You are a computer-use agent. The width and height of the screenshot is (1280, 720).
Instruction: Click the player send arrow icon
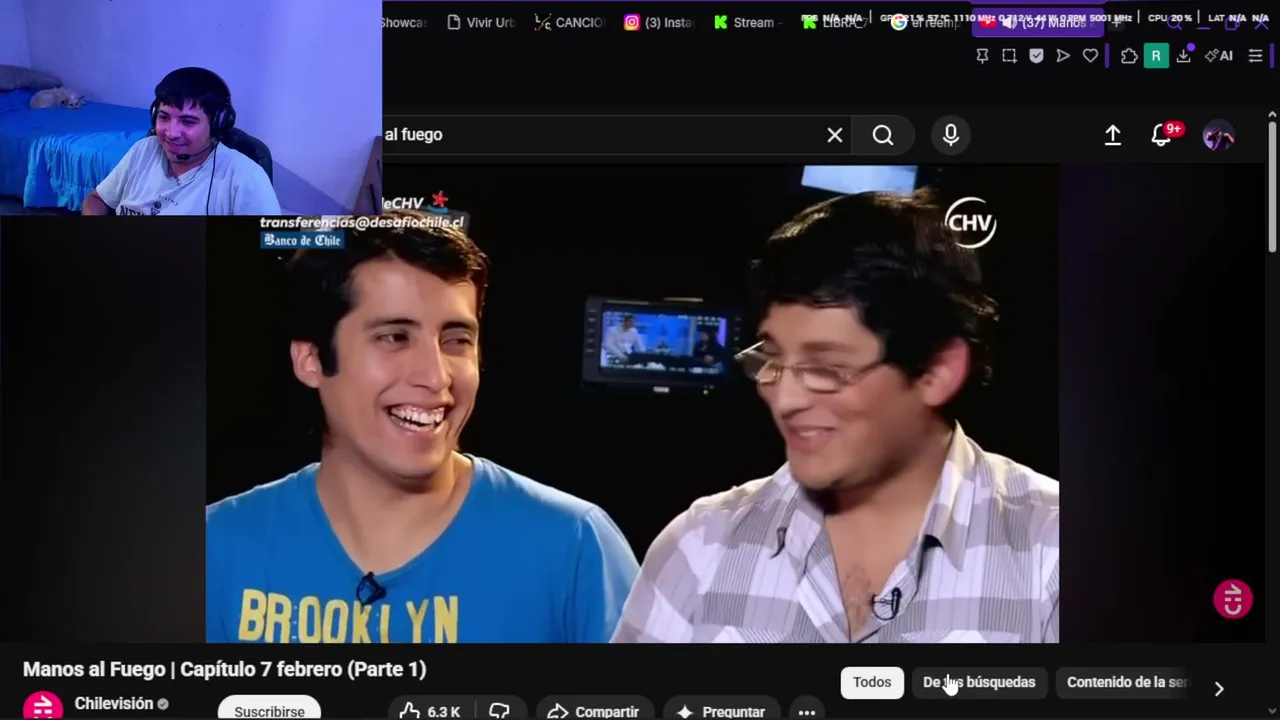point(1063,56)
